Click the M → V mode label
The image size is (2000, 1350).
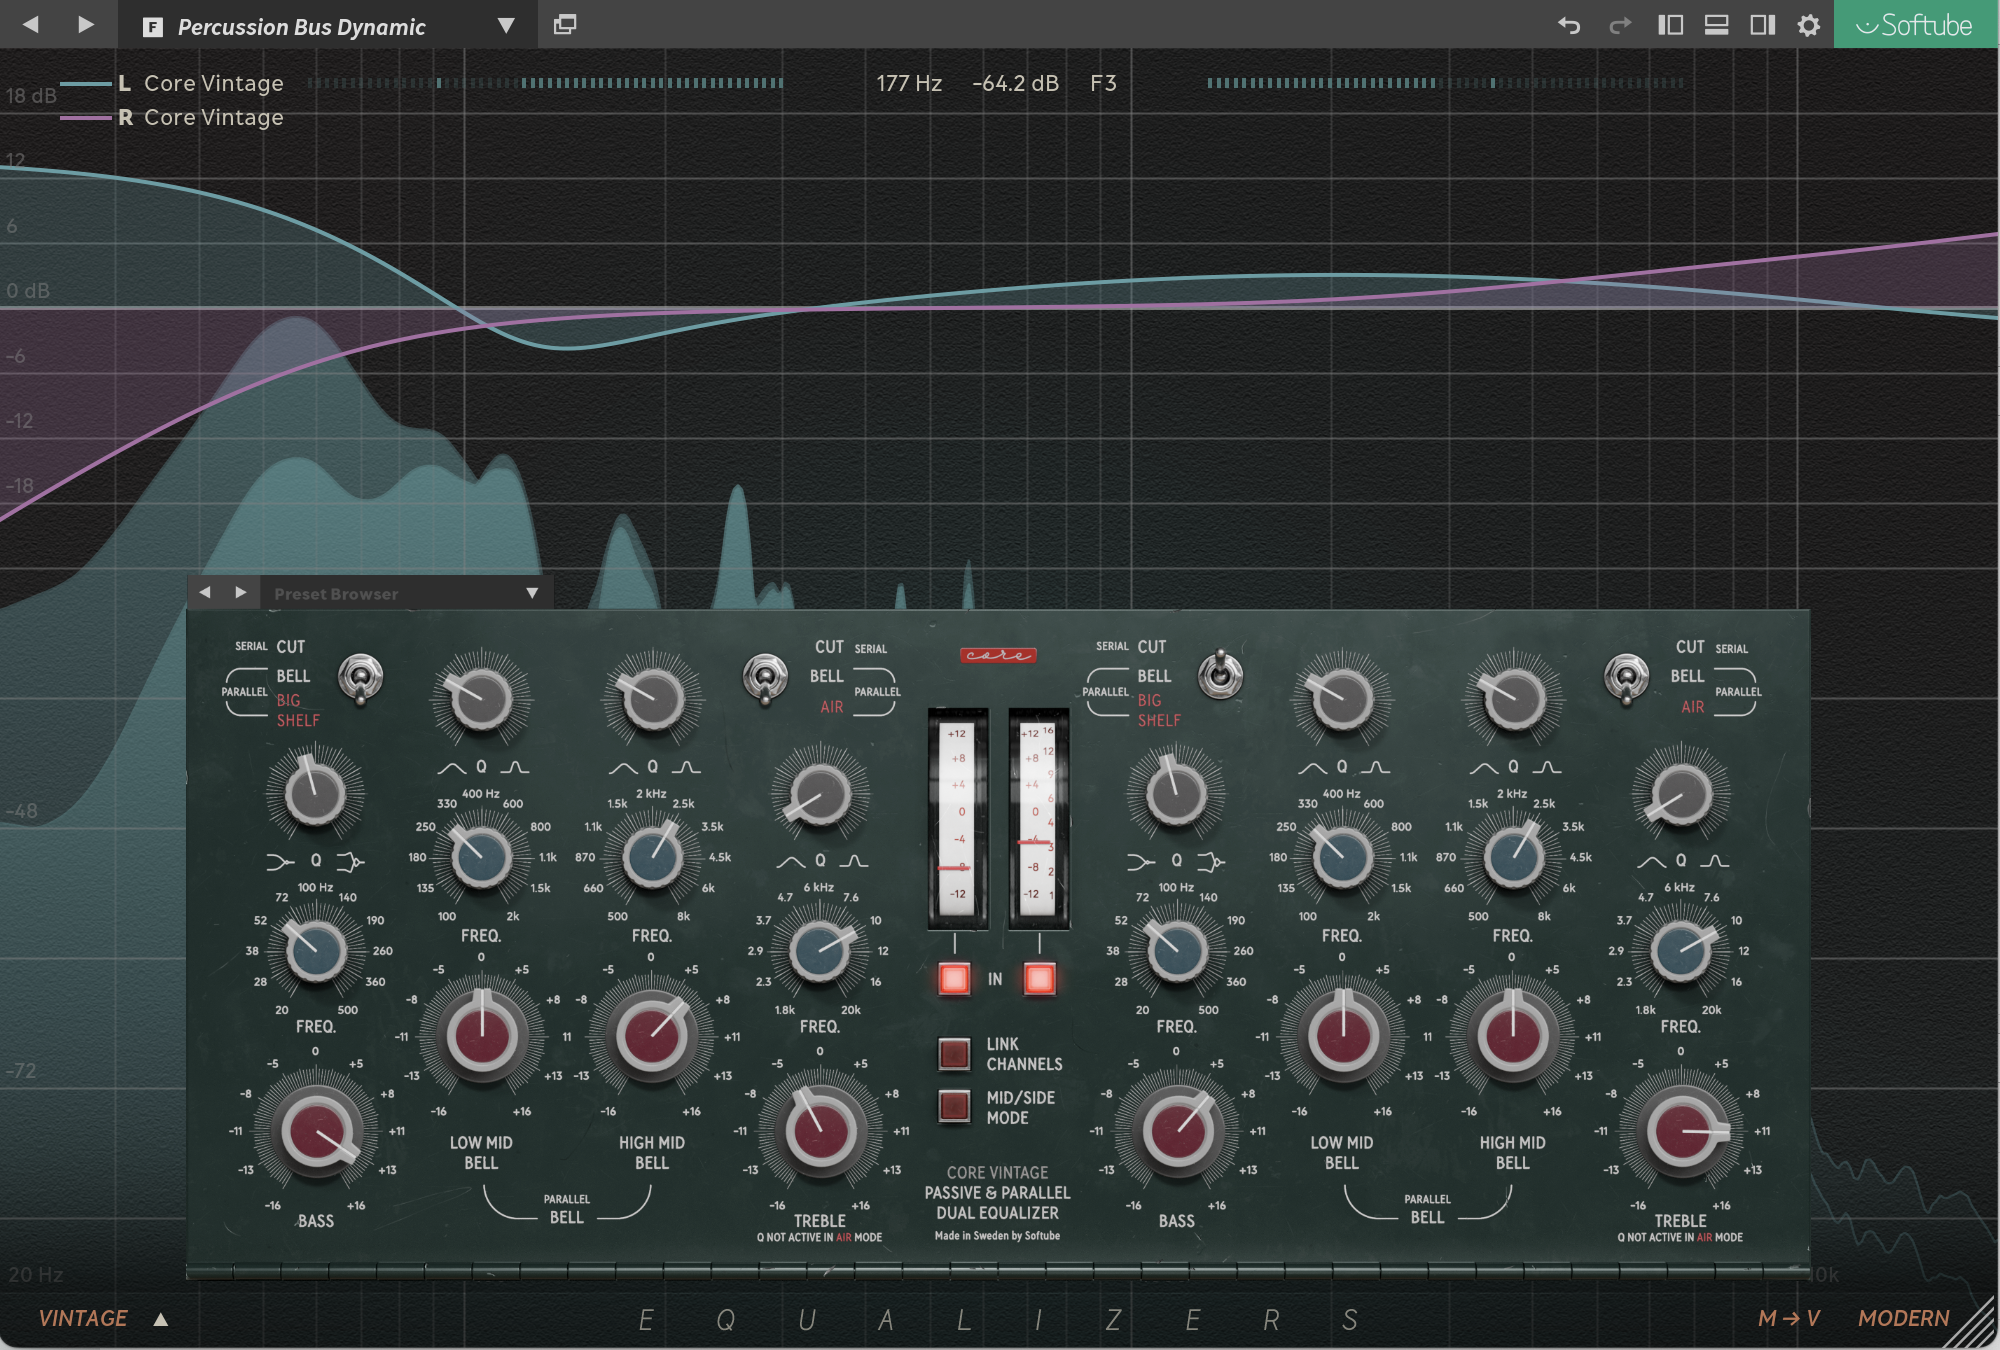click(x=1789, y=1318)
